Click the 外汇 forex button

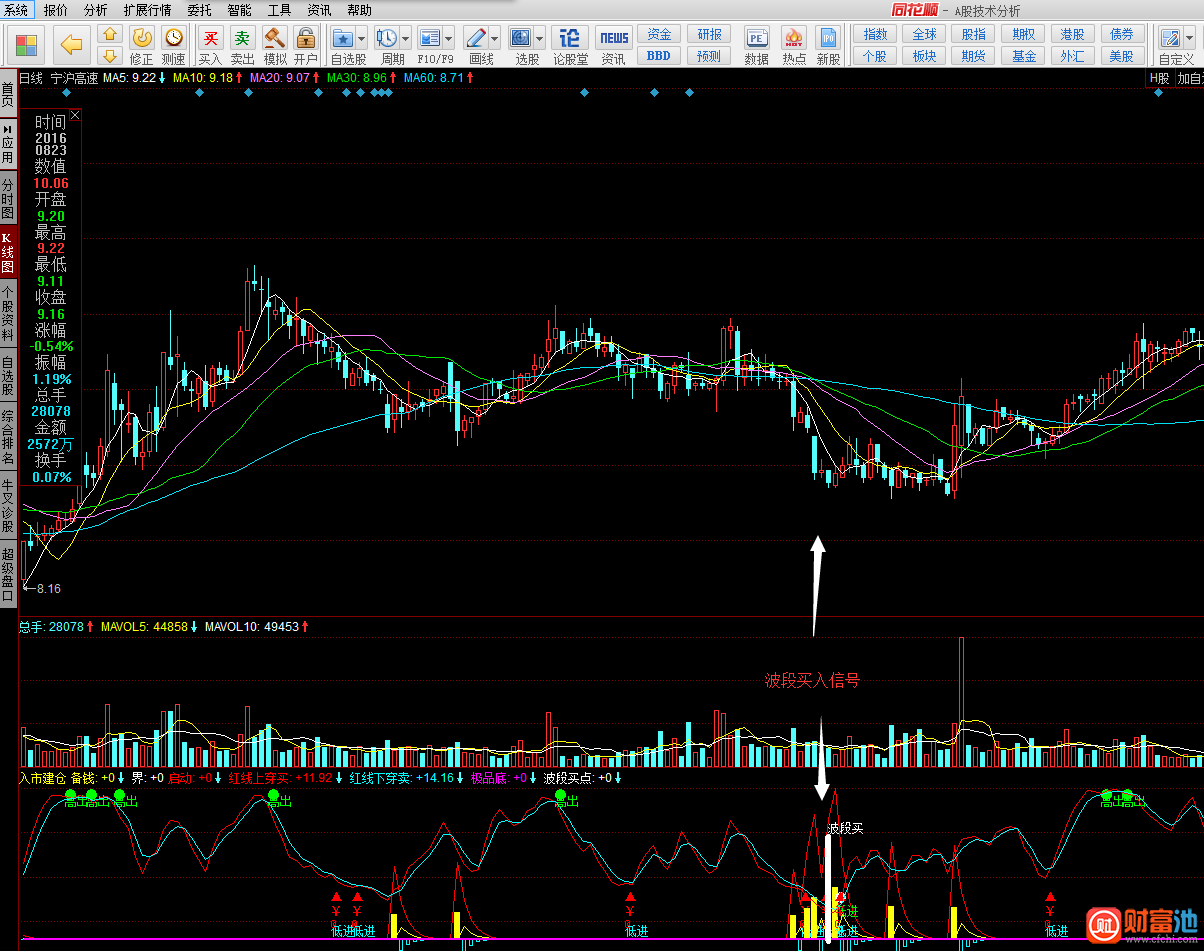pyautogui.click(x=1073, y=56)
